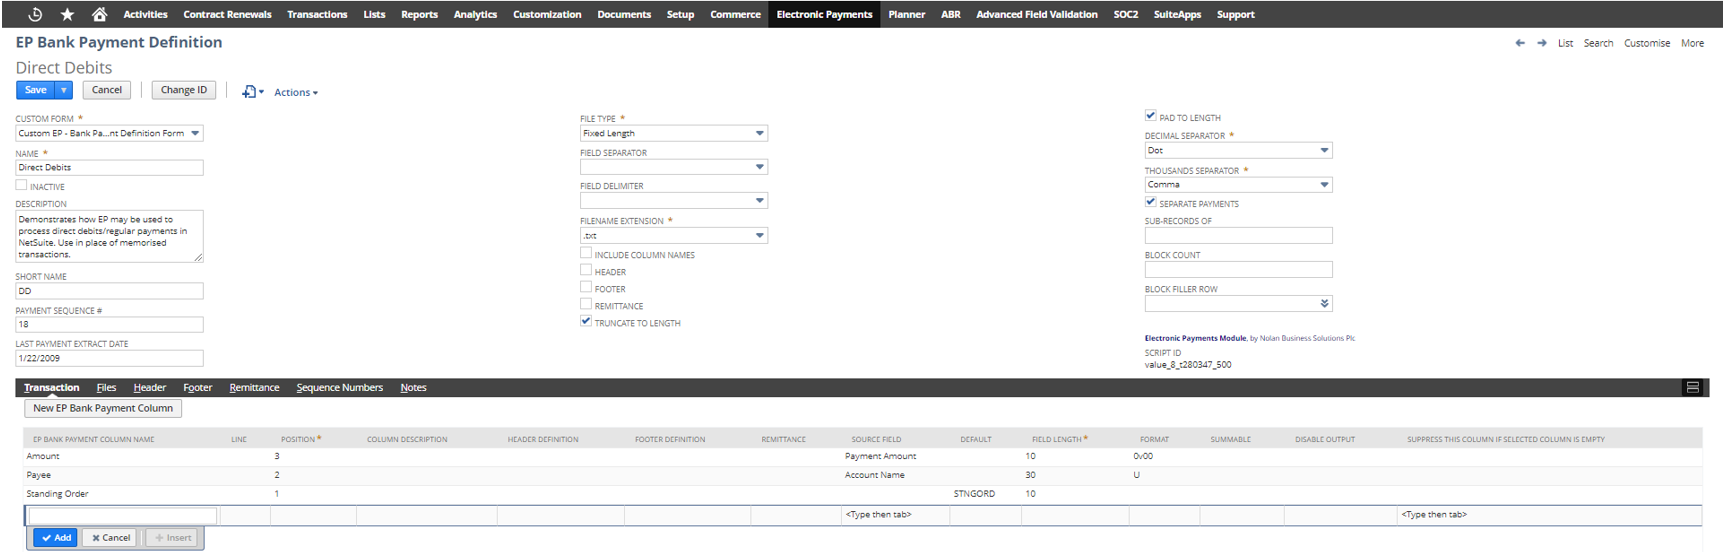Screen dimensions: 1728x552
Task: Toggle the subtab layout icon at right
Action: [1692, 387]
